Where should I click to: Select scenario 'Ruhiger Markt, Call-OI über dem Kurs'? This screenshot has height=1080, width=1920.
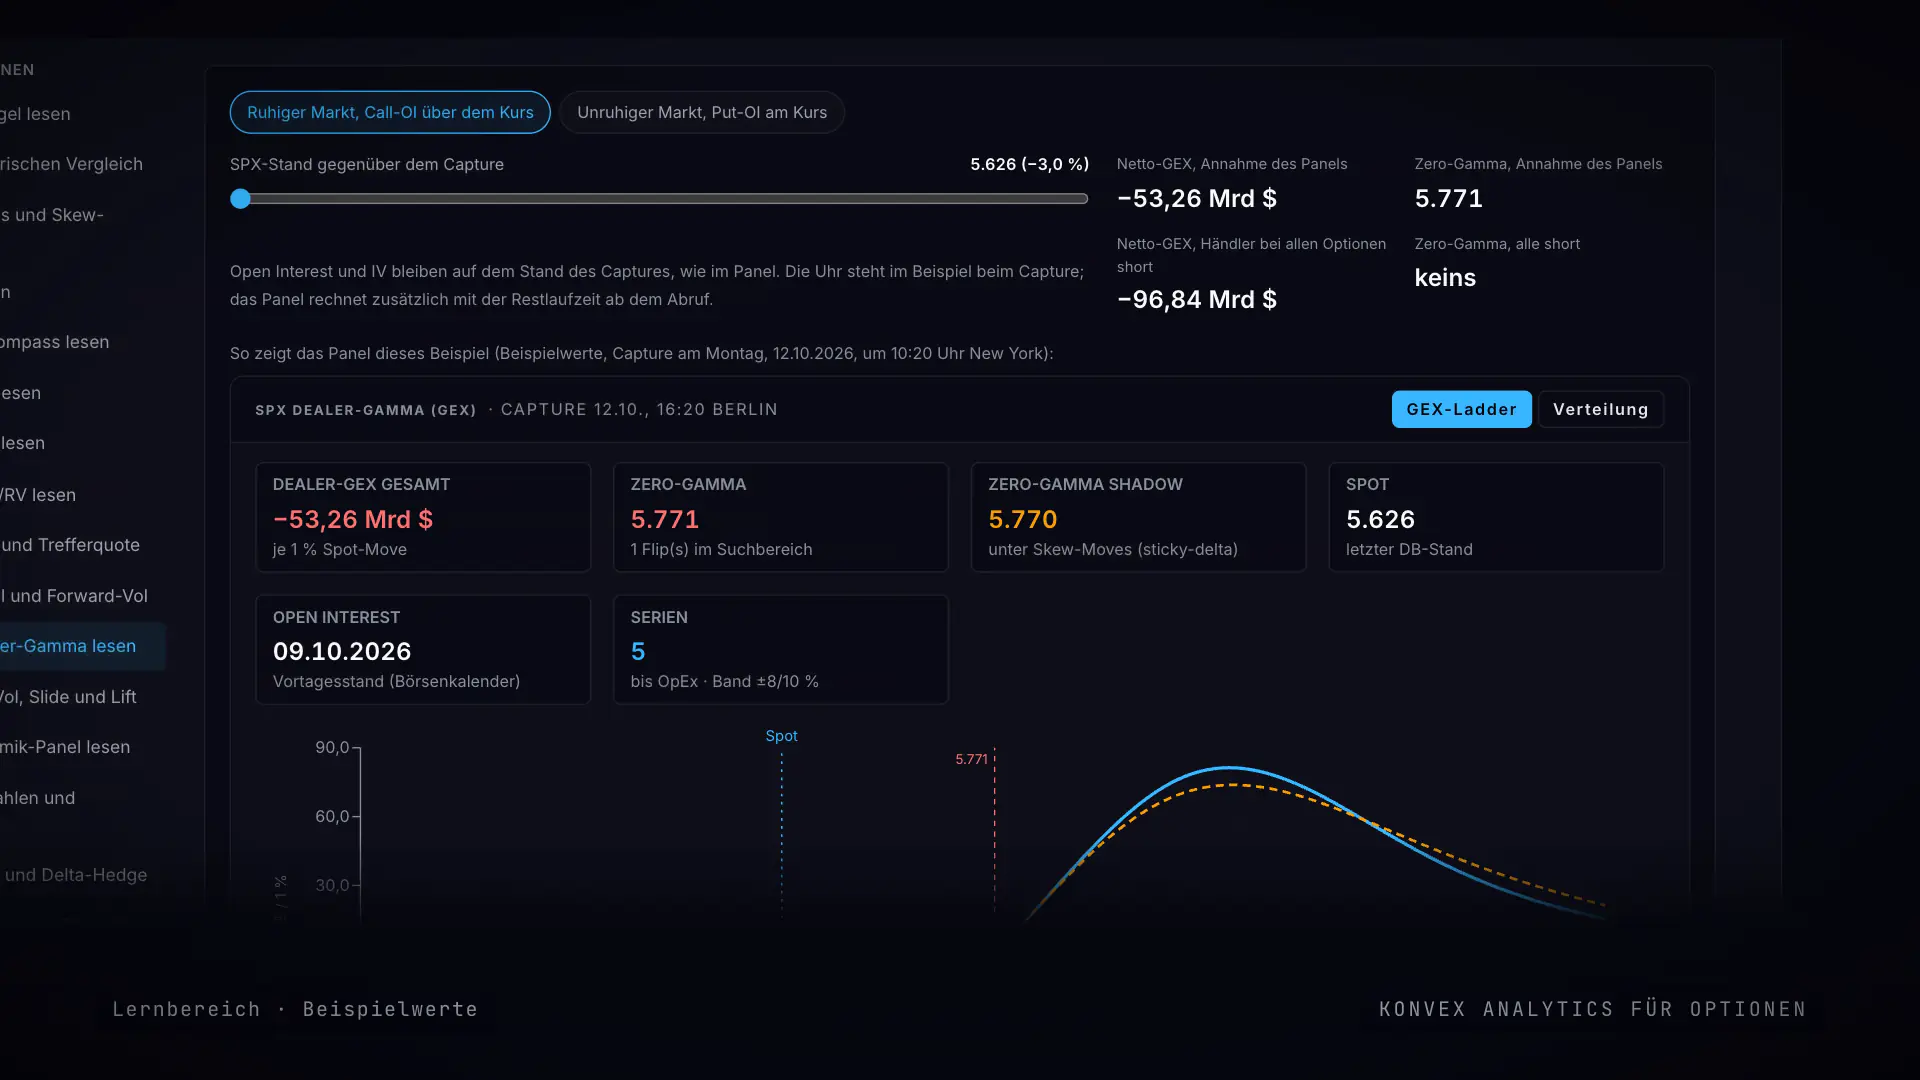(x=390, y=113)
